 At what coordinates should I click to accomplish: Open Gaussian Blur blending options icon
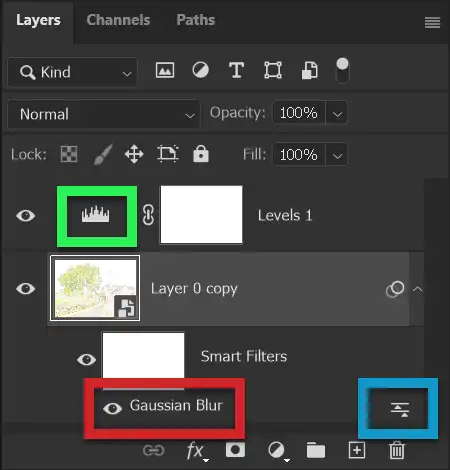(400, 409)
